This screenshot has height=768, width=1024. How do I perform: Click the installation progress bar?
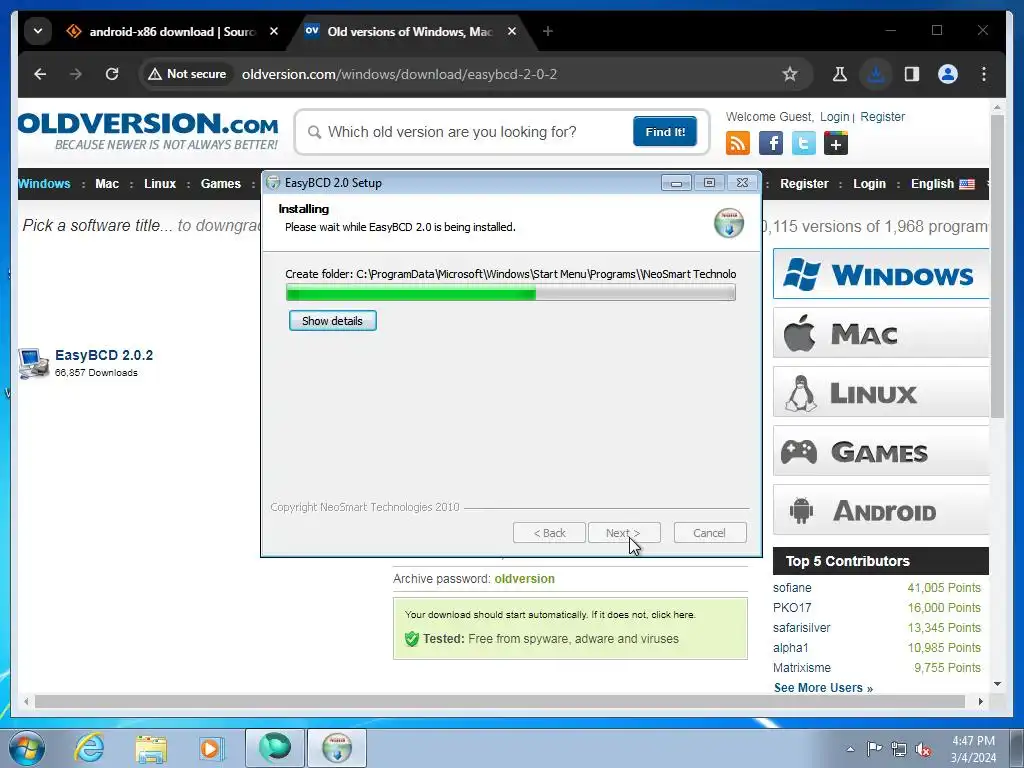point(511,293)
